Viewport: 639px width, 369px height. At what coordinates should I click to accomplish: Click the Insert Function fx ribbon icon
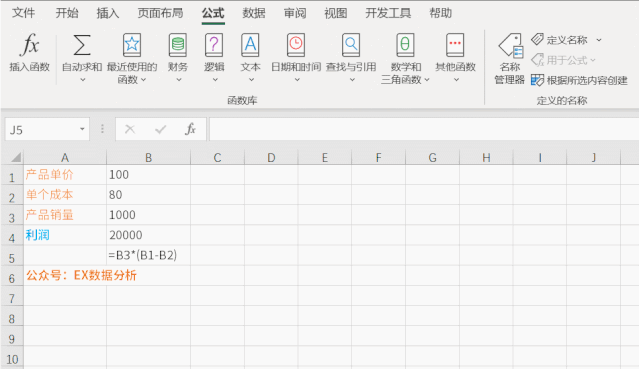29,45
